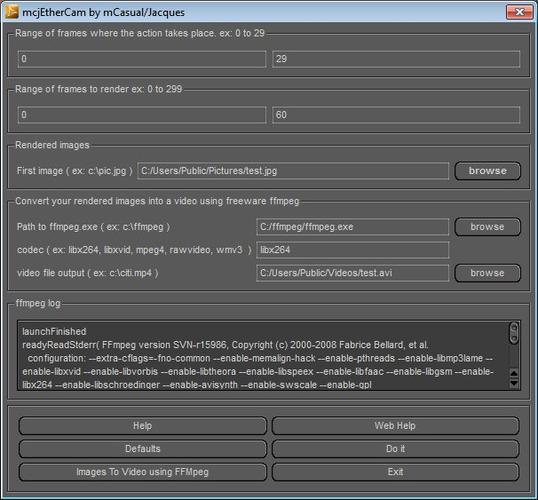Browse for the video output file
538x500 pixels.
488,273
